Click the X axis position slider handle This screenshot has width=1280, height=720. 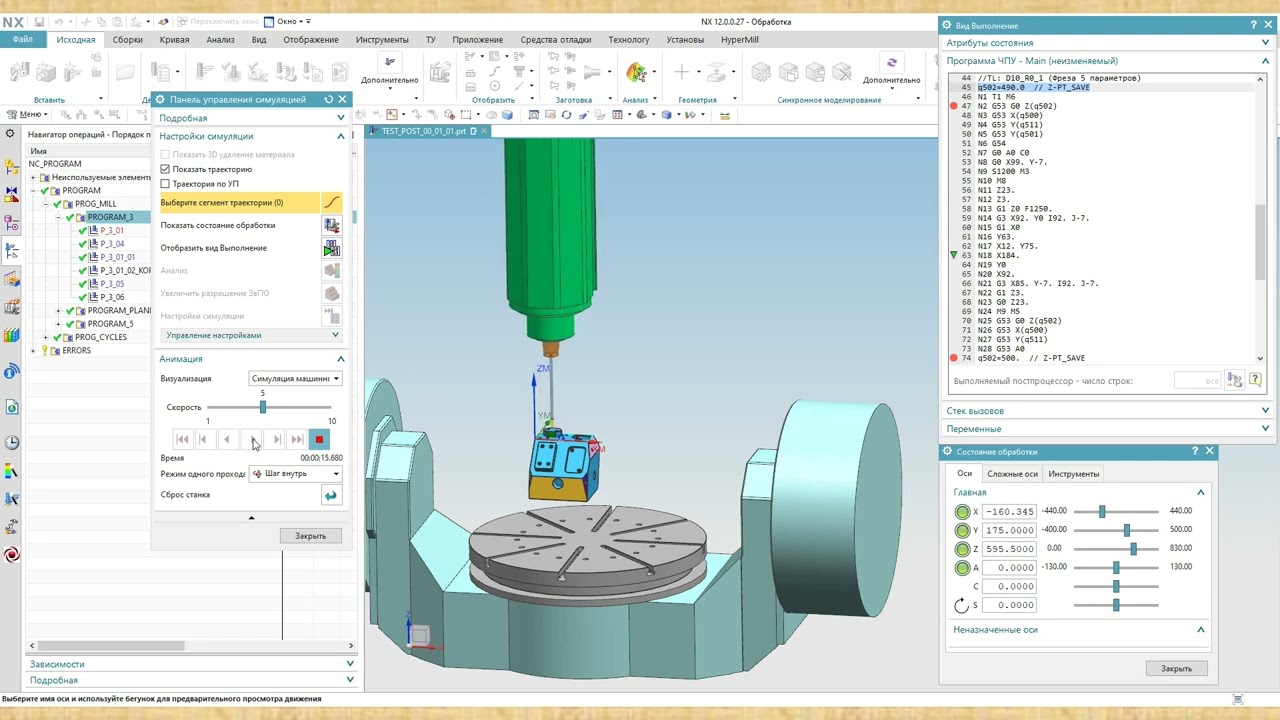point(1102,511)
